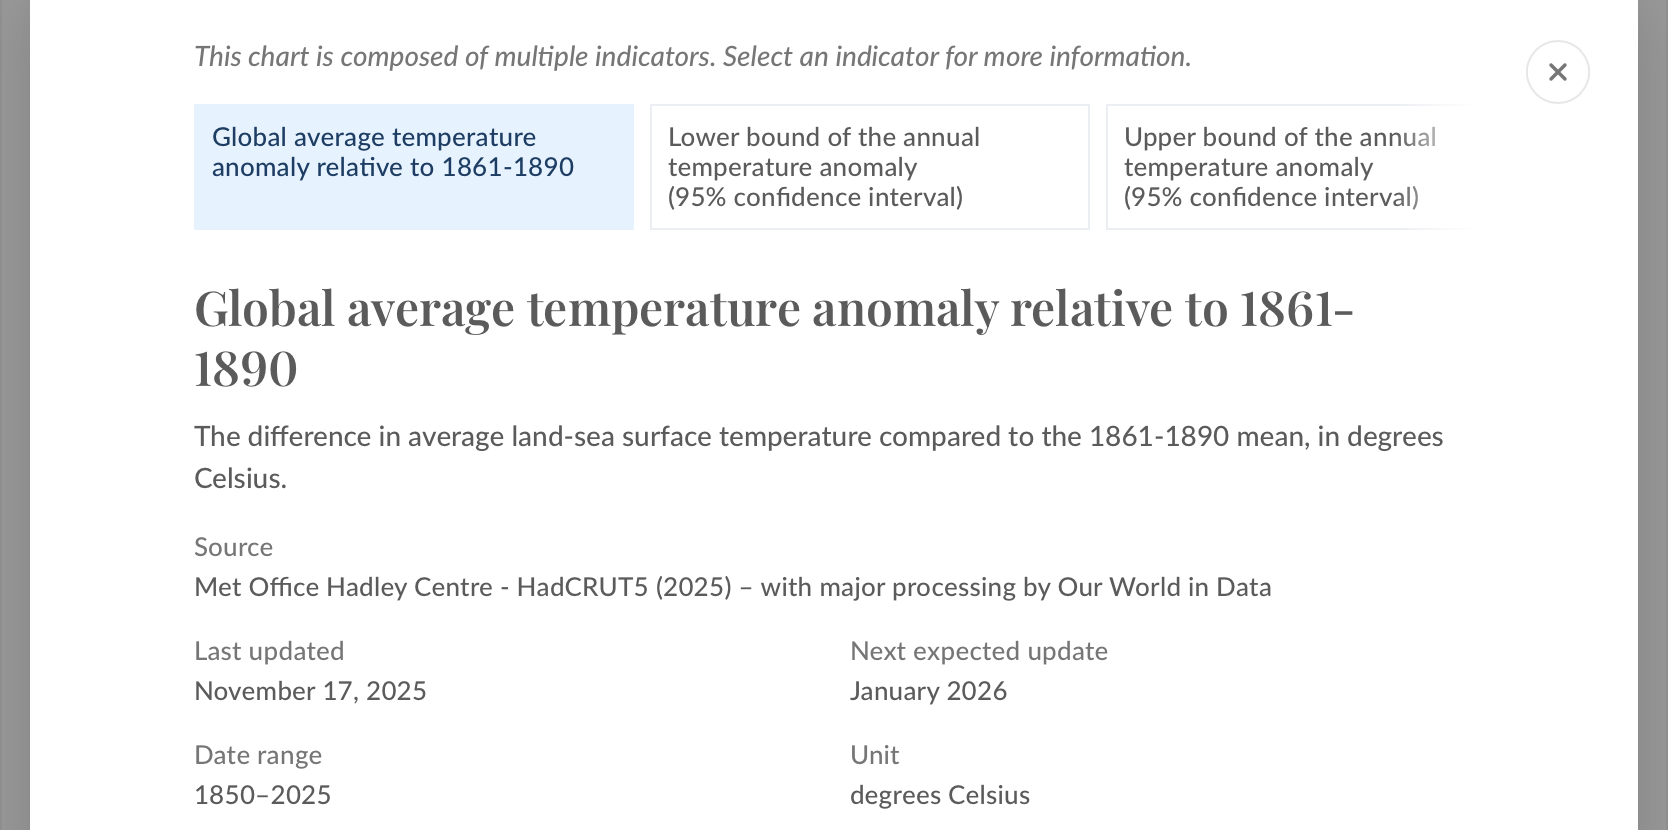Screen dimensions: 1668x830
Task: Click the 'January 2026' update value
Action: pyautogui.click(x=928, y=691)
